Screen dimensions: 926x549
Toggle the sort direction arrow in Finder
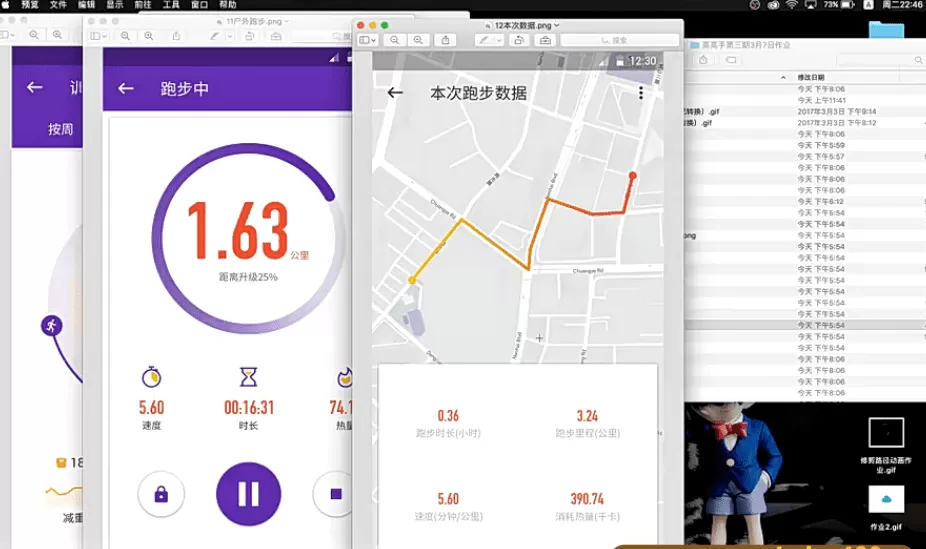pos(783,77)
